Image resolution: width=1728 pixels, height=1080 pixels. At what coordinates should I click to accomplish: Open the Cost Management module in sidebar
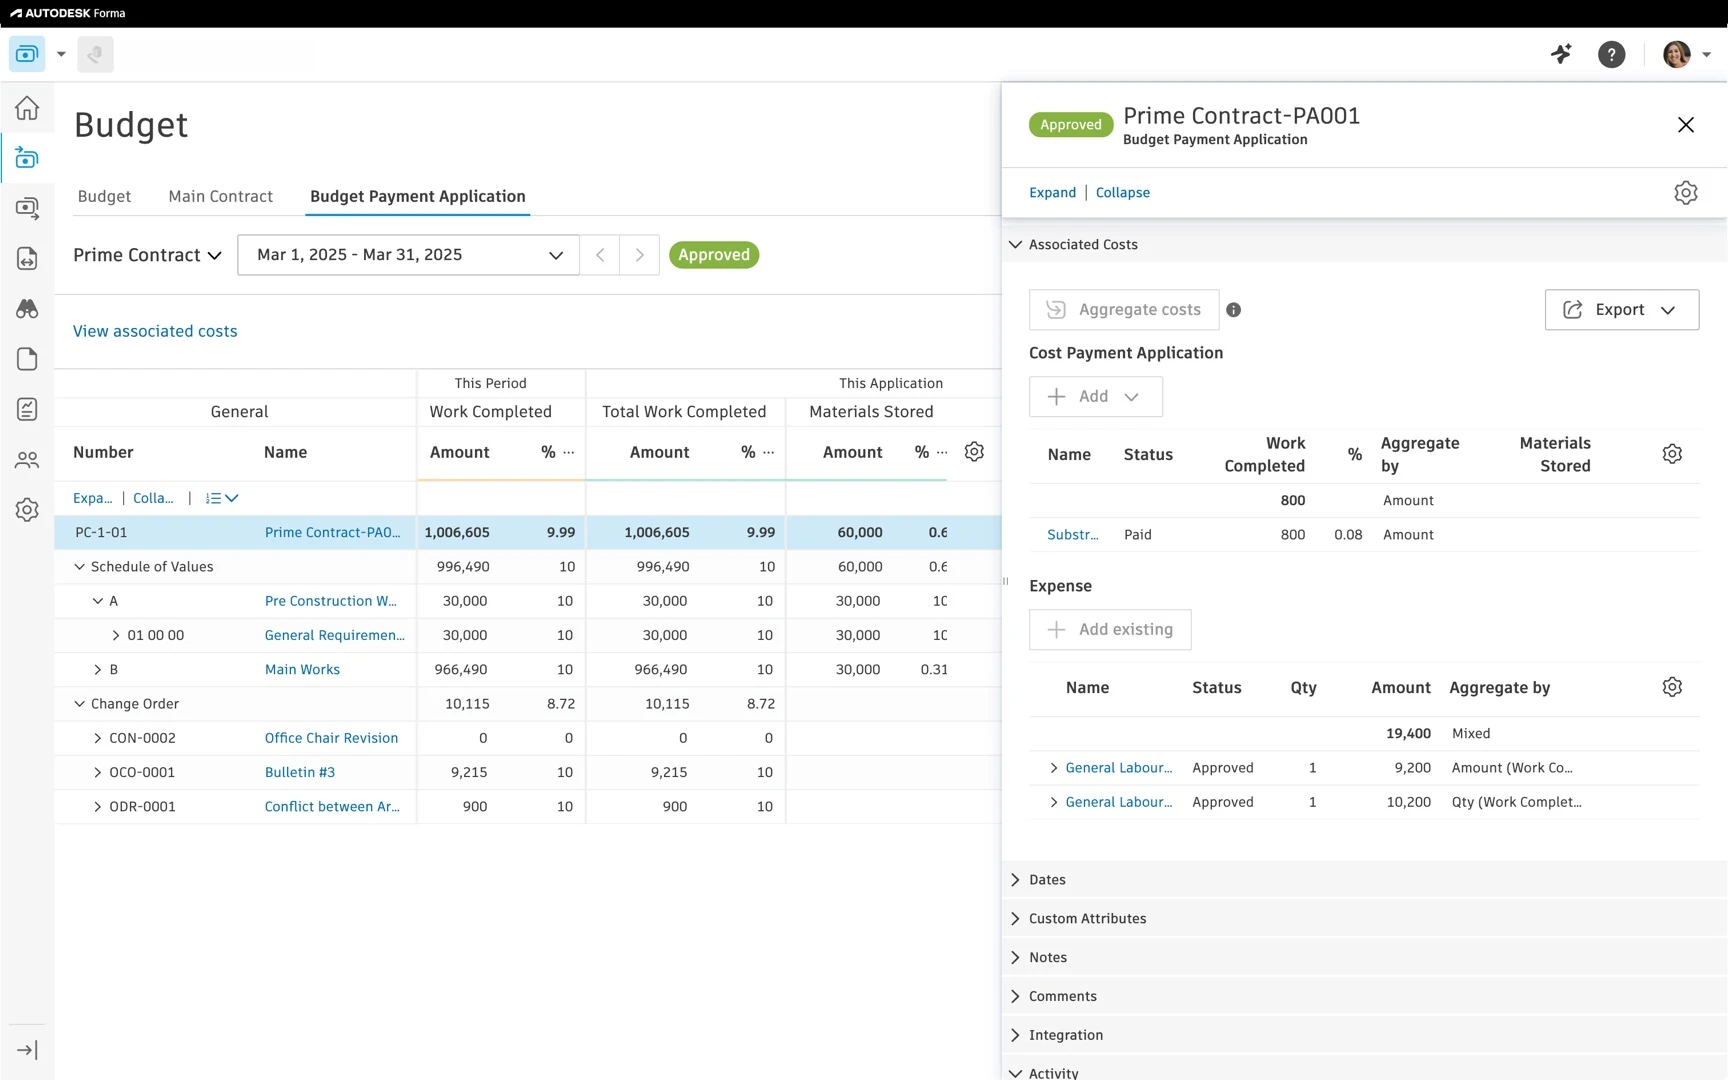(x=27, y=158)
